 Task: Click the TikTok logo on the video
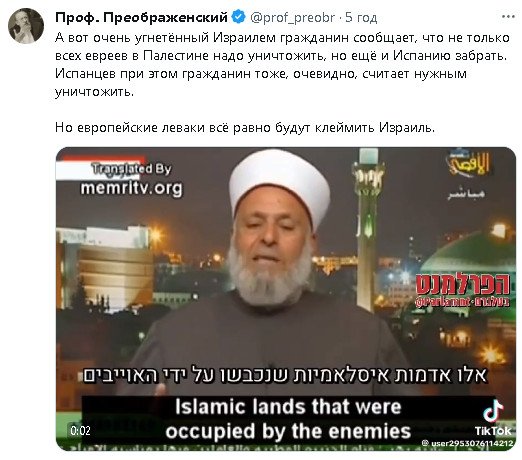click(x=493, y=418)
